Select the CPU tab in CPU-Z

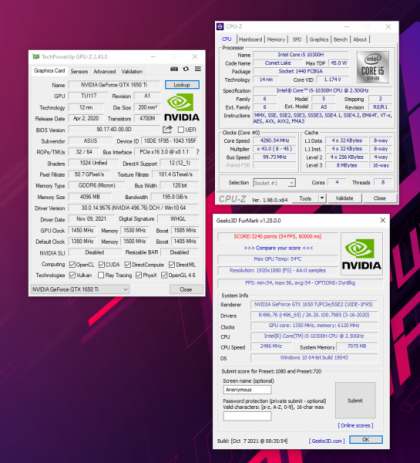click(x=227, y=39)
